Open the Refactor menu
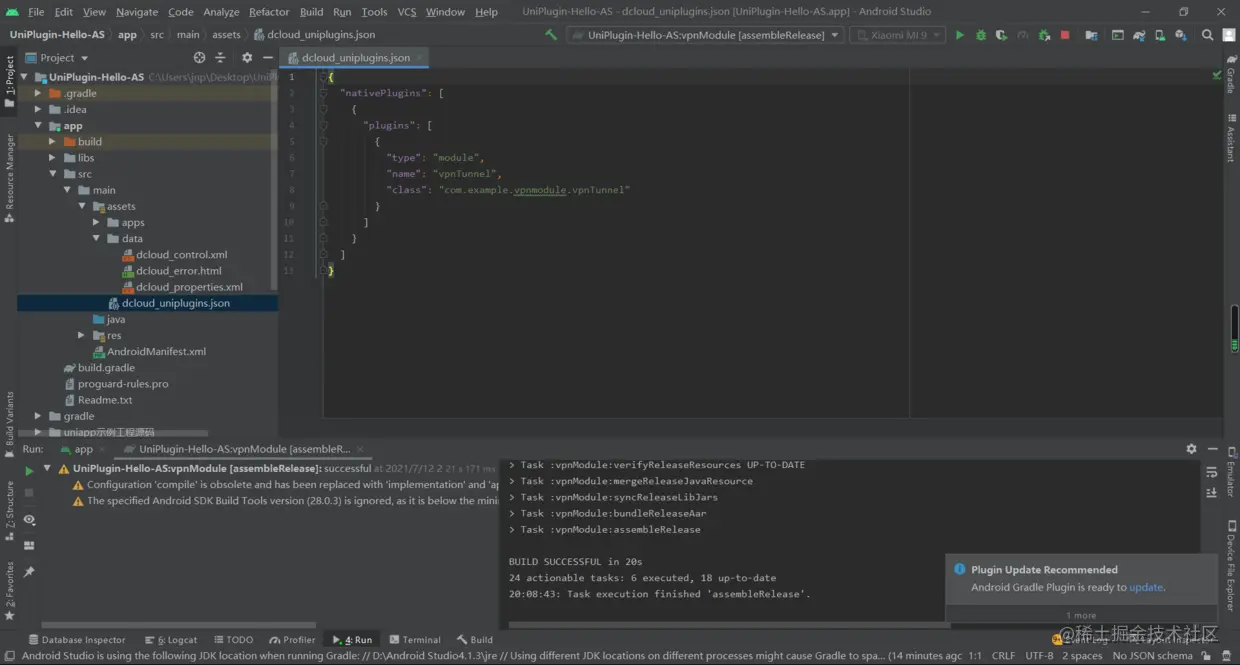The height and width of the screenshot is (665, 1240). coord(268,12)
